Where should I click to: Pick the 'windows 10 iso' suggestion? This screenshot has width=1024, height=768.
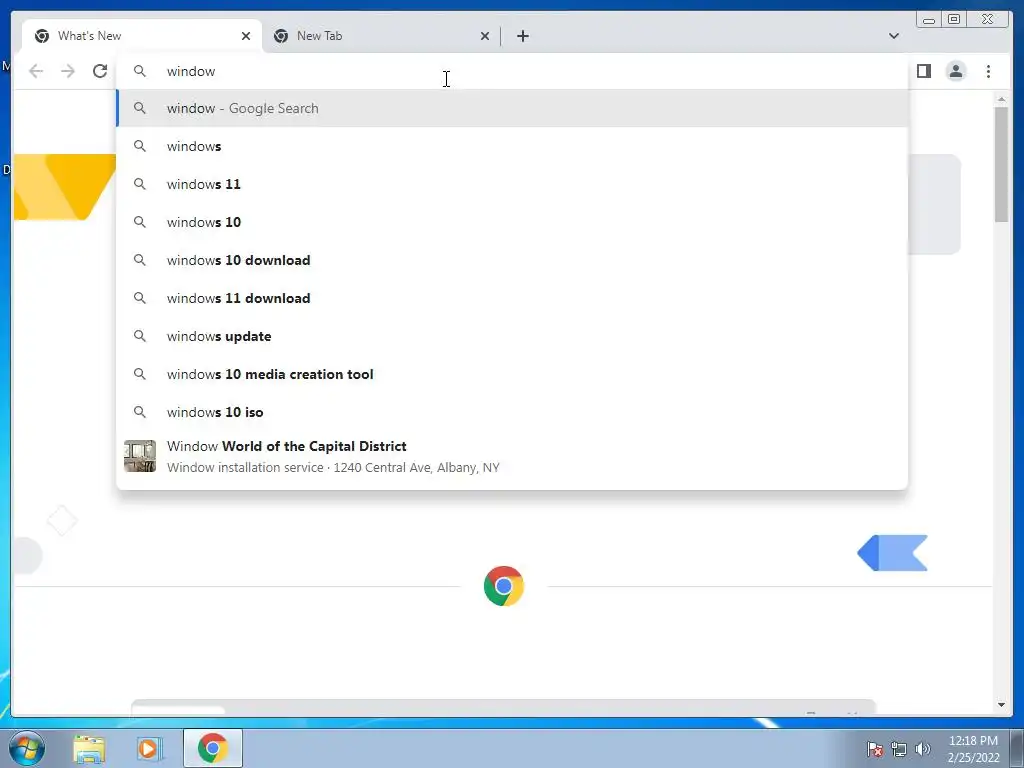(x=512, y=412)
